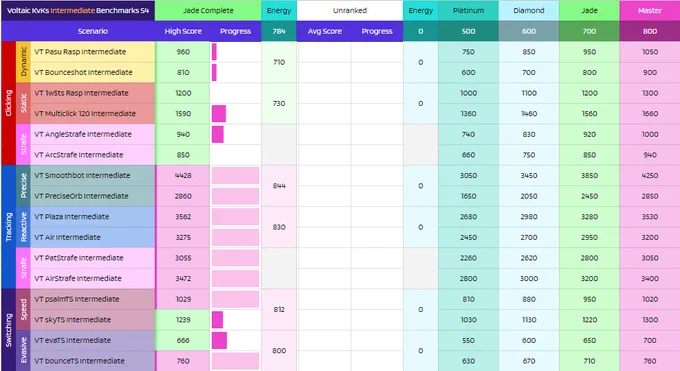The height and width of the screenshot is (371, 680).
Task: Select VT skyTS Intermediate scenario
Action: (92, 320)
